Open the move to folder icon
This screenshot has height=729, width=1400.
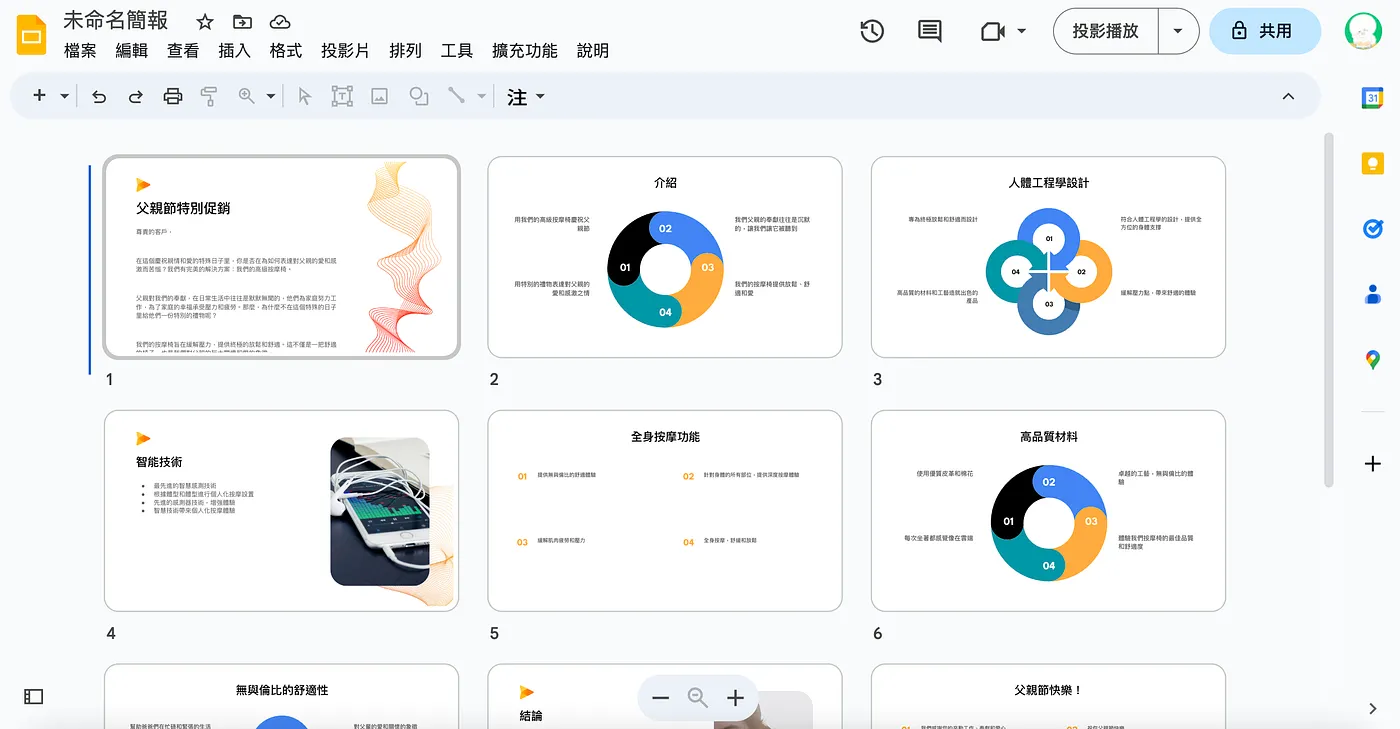[242, 22]
